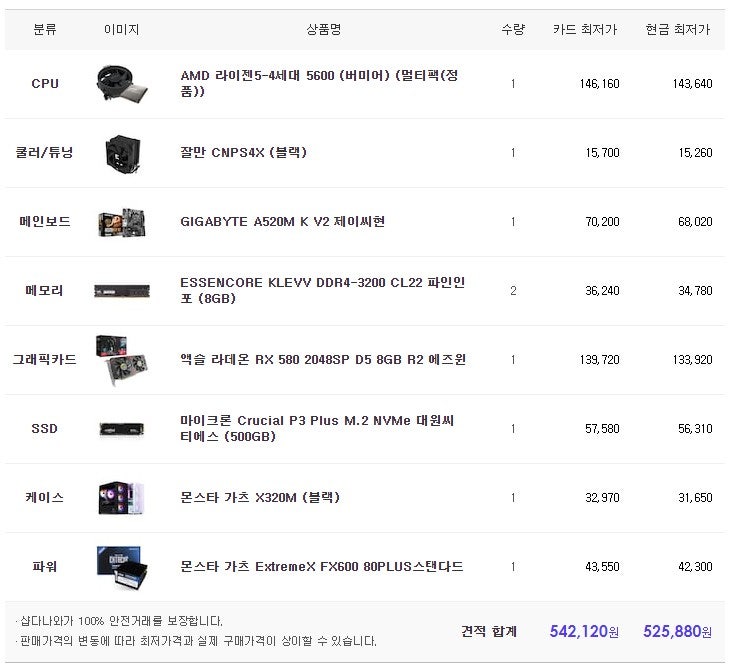This screenshot has width=741, height=667.
Task: Click the ExtremeX FX600 power supply image
Action: coord(122,566)
